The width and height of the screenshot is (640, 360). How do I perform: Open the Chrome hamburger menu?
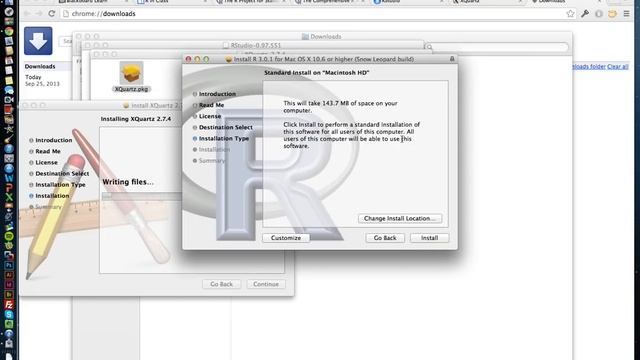pyautogui.click(x=627, y=13)
